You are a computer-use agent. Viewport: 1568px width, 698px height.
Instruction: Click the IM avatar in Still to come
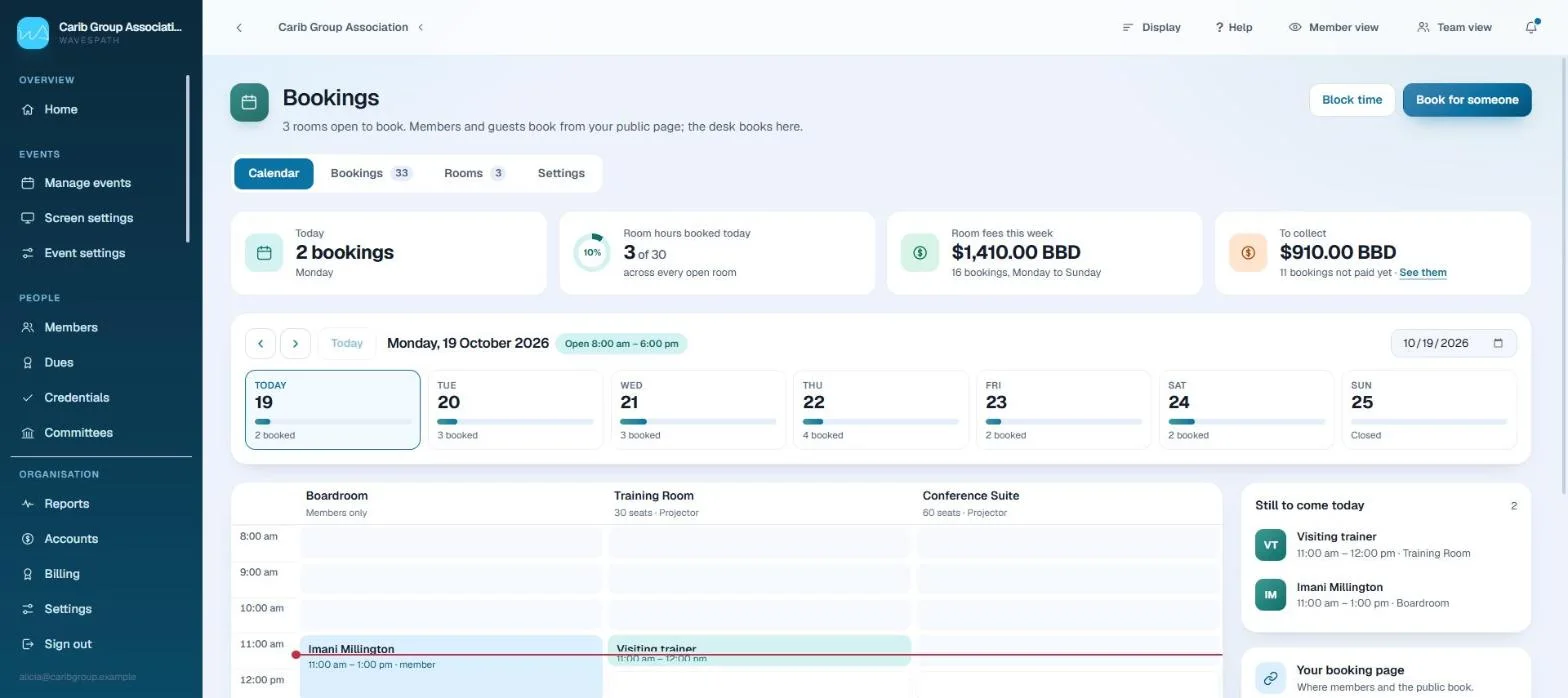point(1271,595)
